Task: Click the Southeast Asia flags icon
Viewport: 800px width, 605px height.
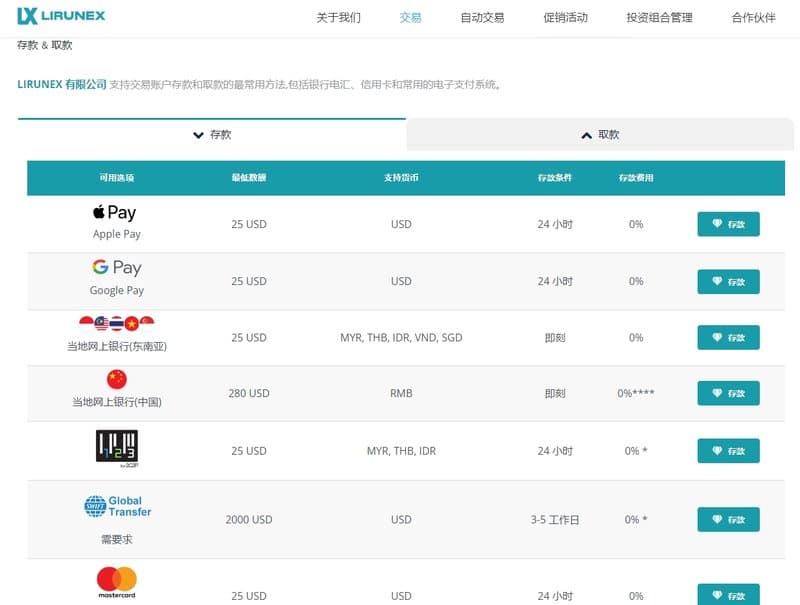Action: tap(117, 323)
